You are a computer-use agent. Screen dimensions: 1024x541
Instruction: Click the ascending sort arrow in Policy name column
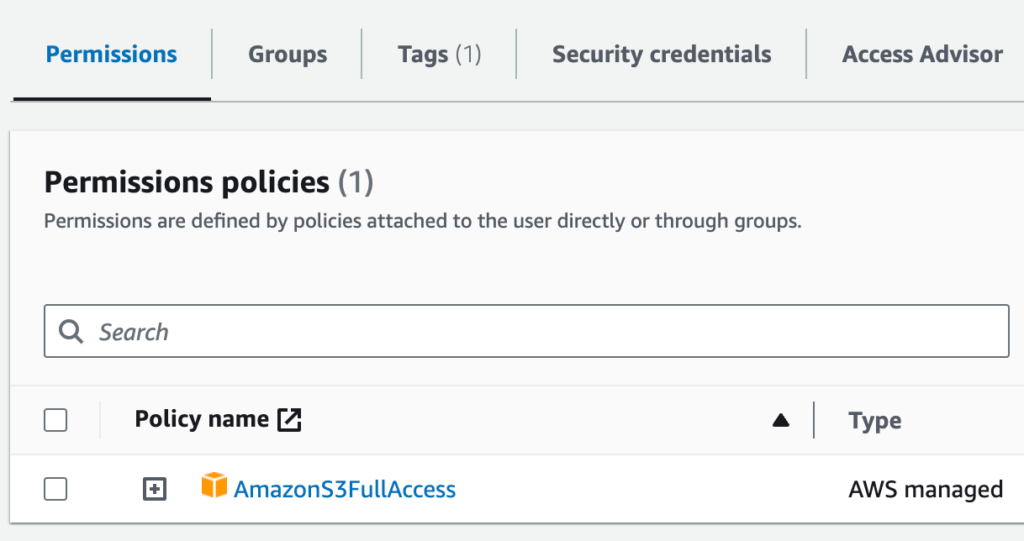pyautogui.click(x=781, y=421)
